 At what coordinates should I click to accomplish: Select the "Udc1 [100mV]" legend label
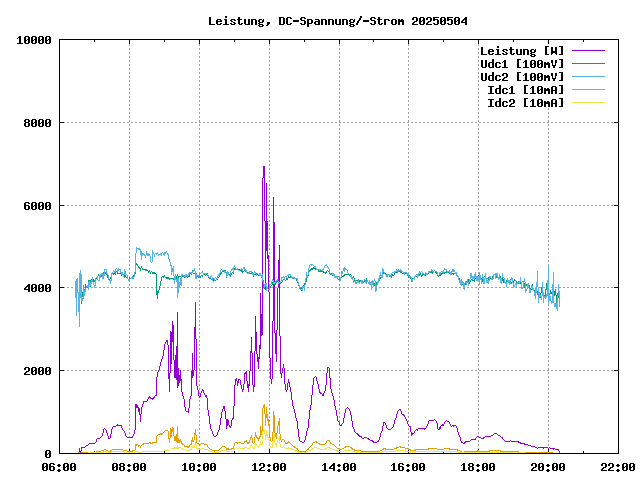point(521,64)
